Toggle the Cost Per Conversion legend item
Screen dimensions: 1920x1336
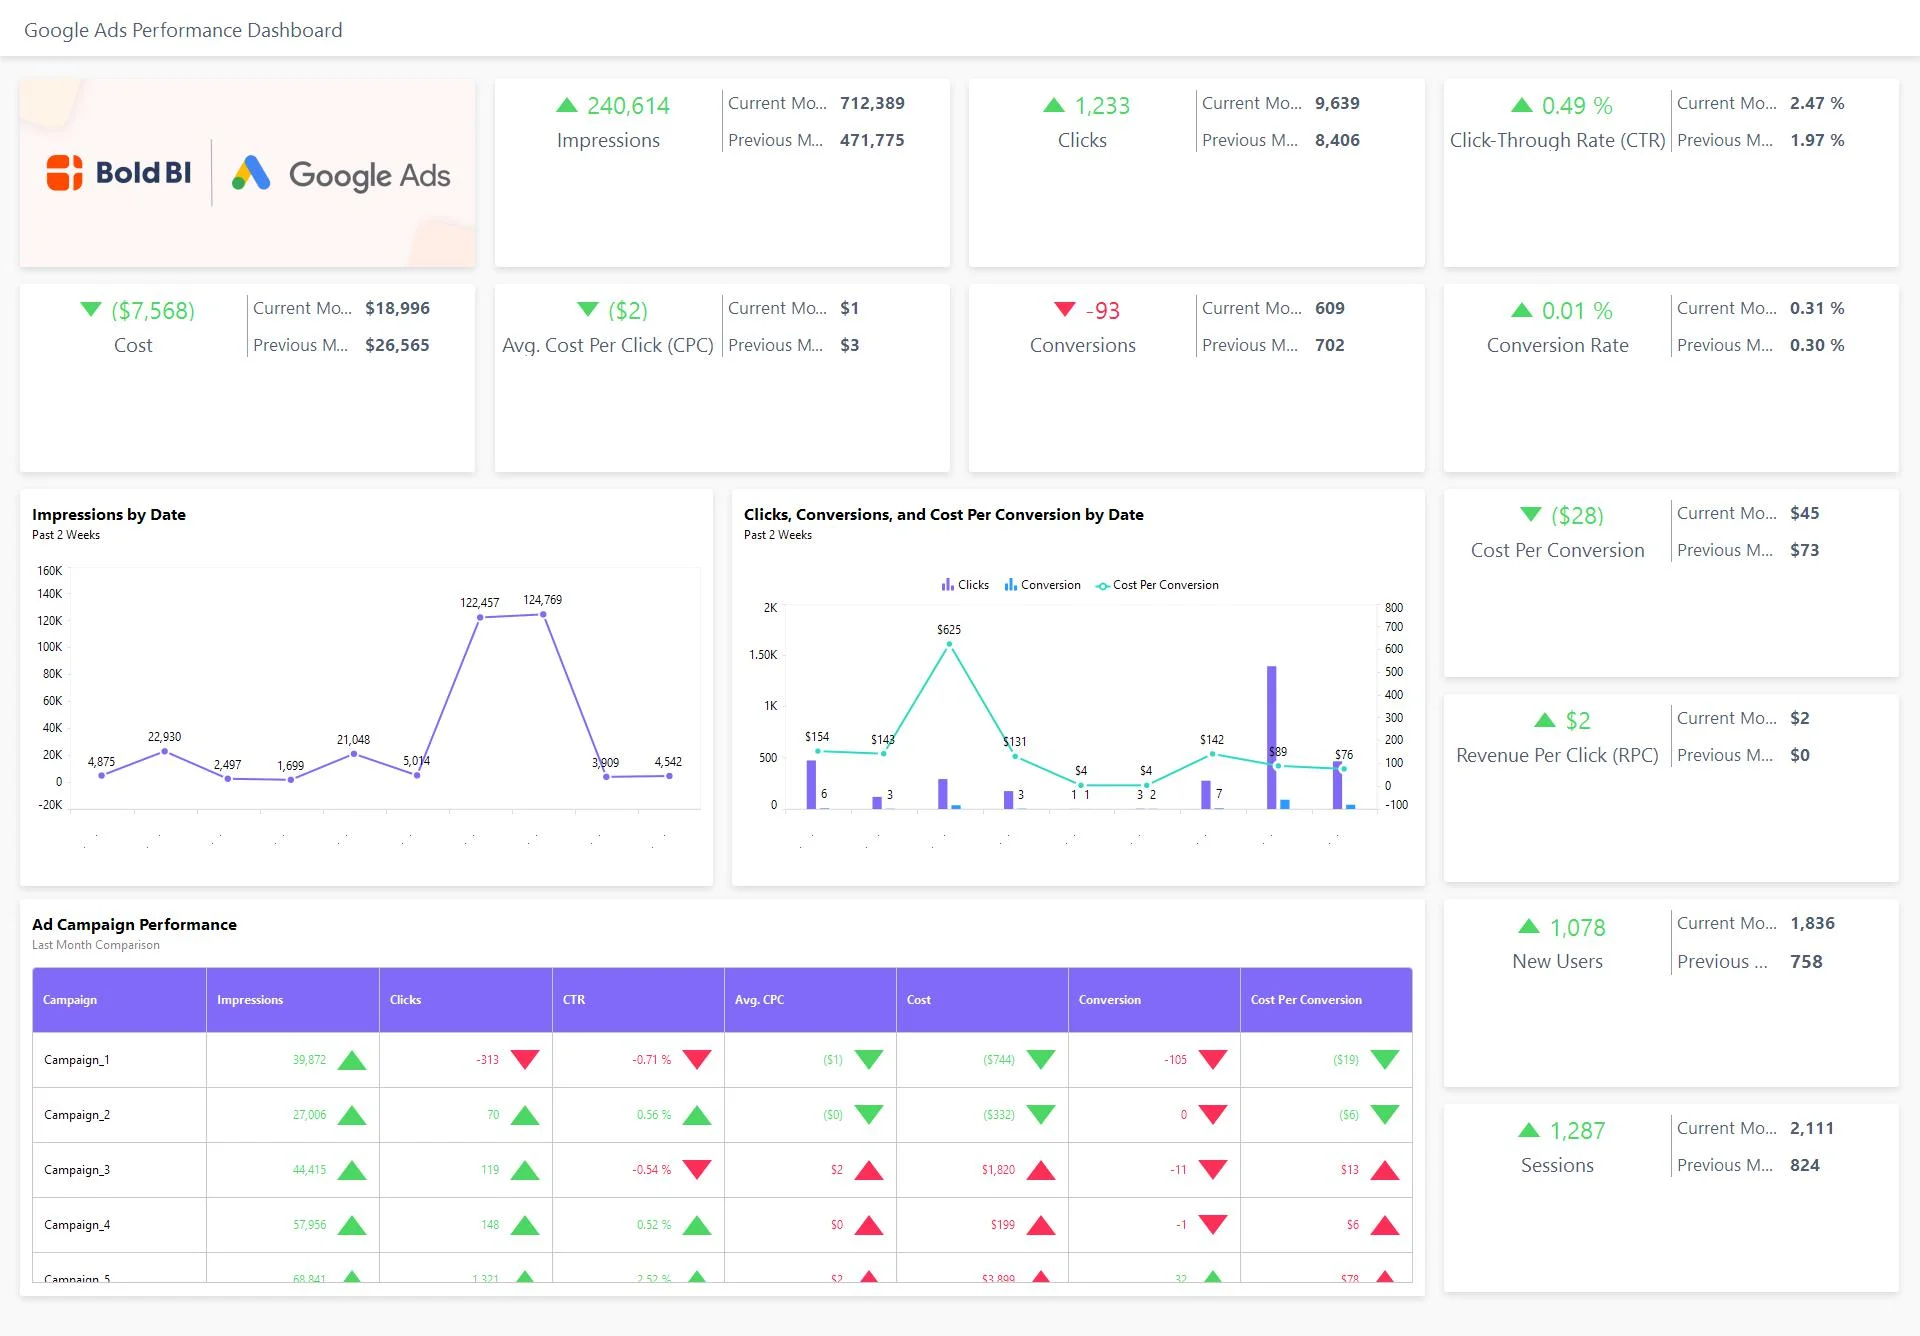point(1157,584)
